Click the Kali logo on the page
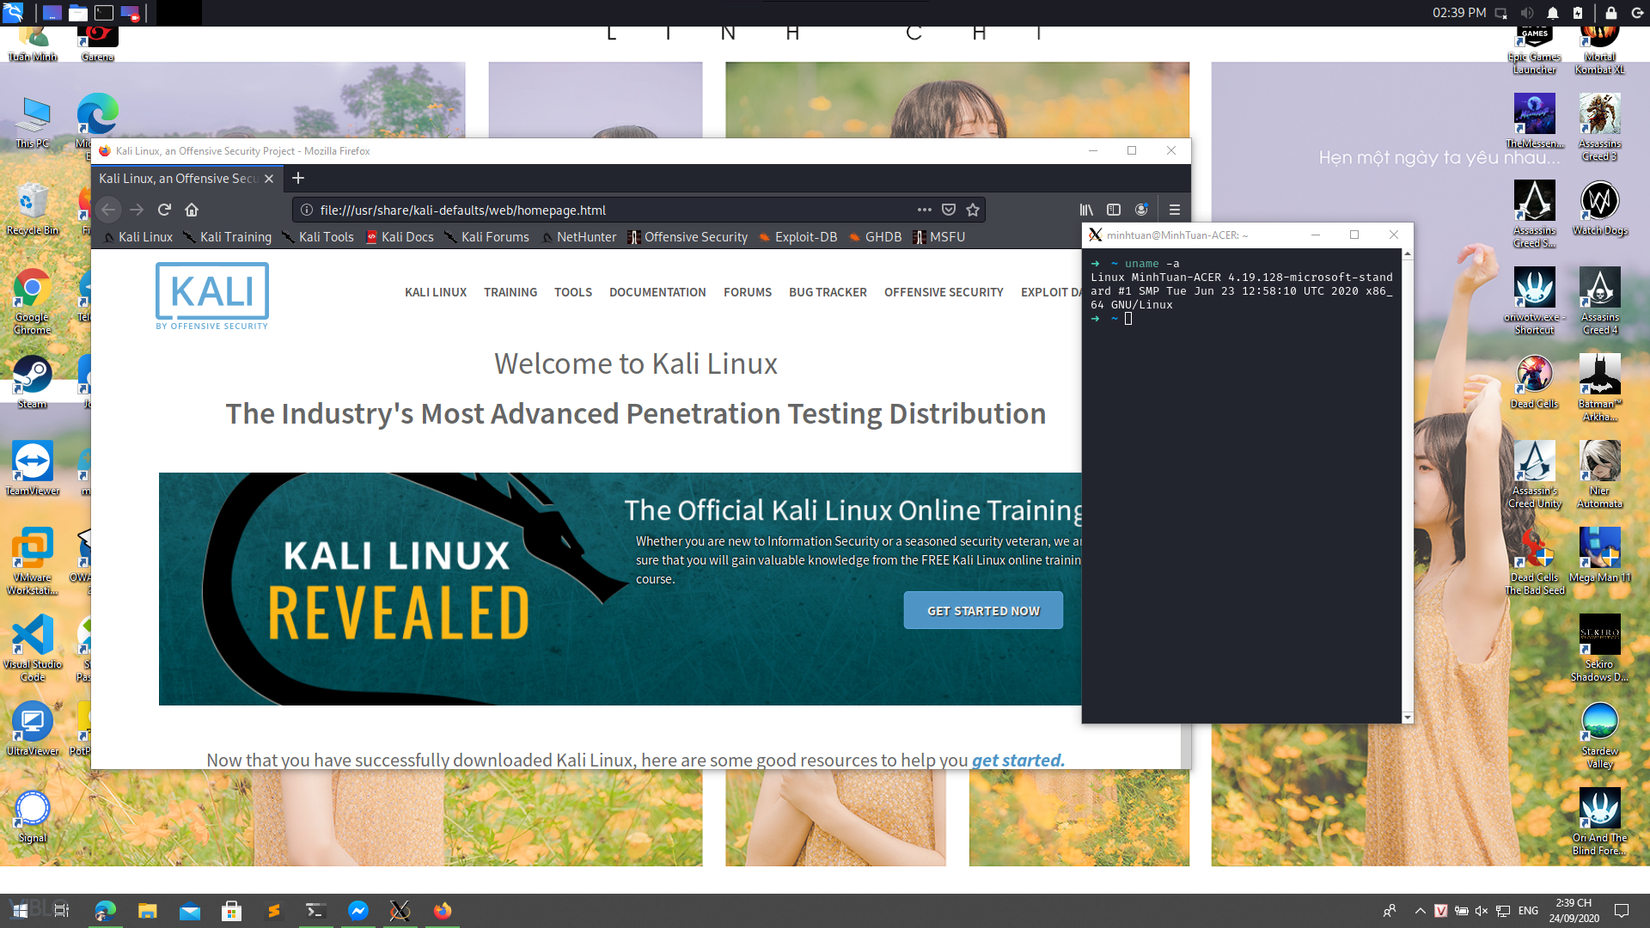 [x=212, y=296]
